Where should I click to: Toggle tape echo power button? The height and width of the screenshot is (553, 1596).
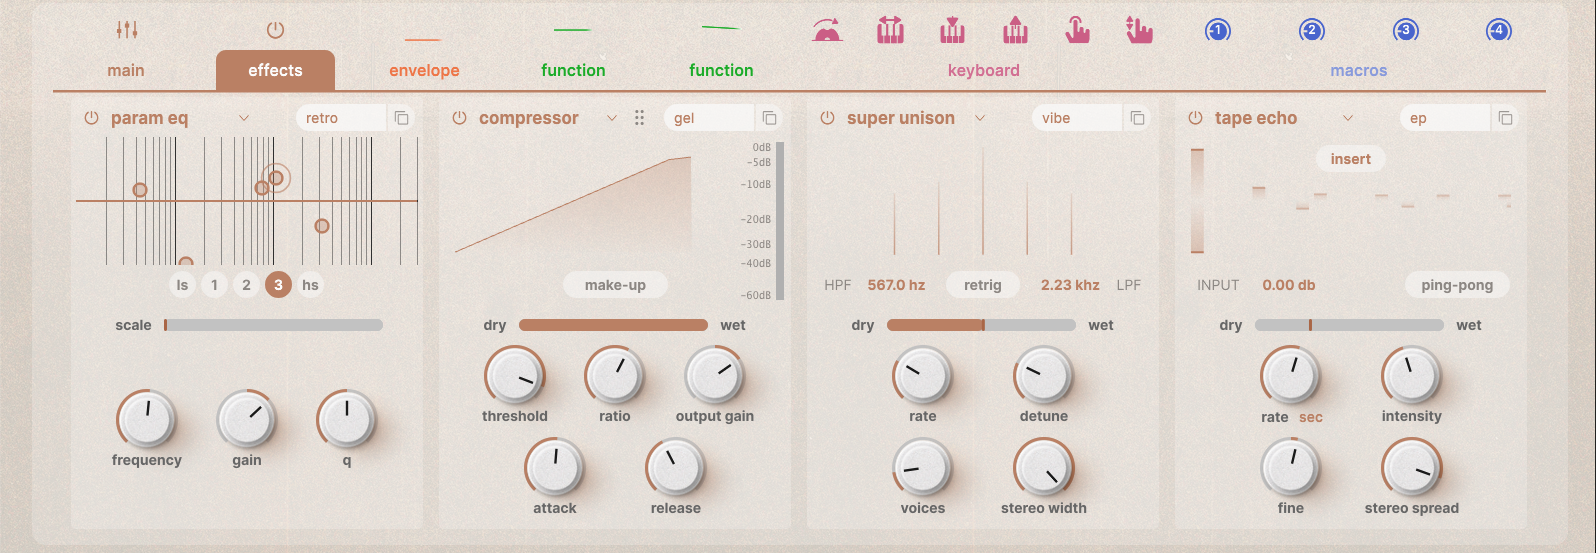coord(1195,118)
